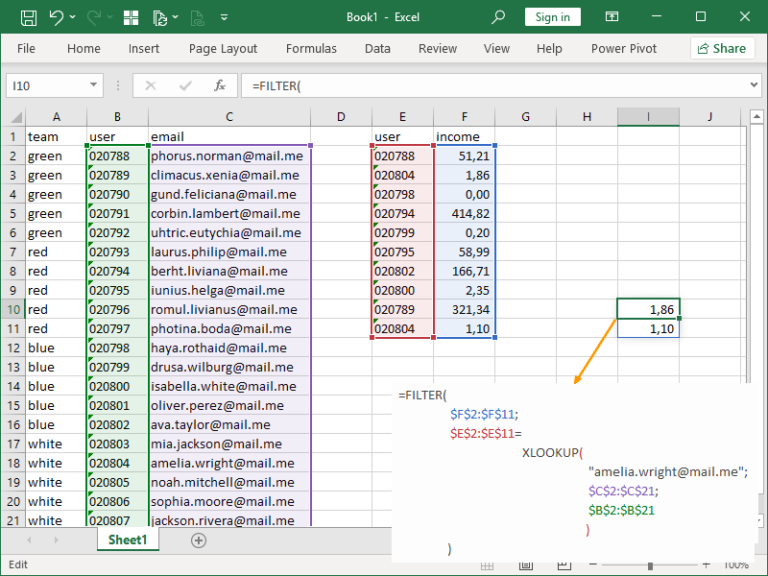Switch to the View tab
768x576 pixels.
click(x=497, y=48)
